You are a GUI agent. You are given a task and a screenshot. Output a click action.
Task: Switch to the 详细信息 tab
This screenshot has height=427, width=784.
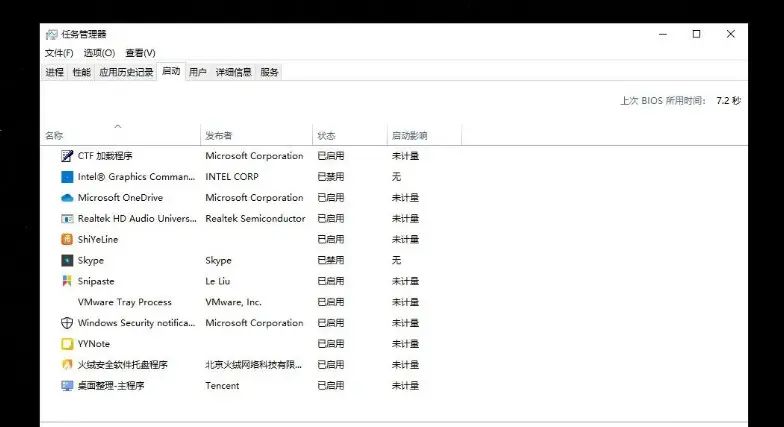click(x=234, y=72)
